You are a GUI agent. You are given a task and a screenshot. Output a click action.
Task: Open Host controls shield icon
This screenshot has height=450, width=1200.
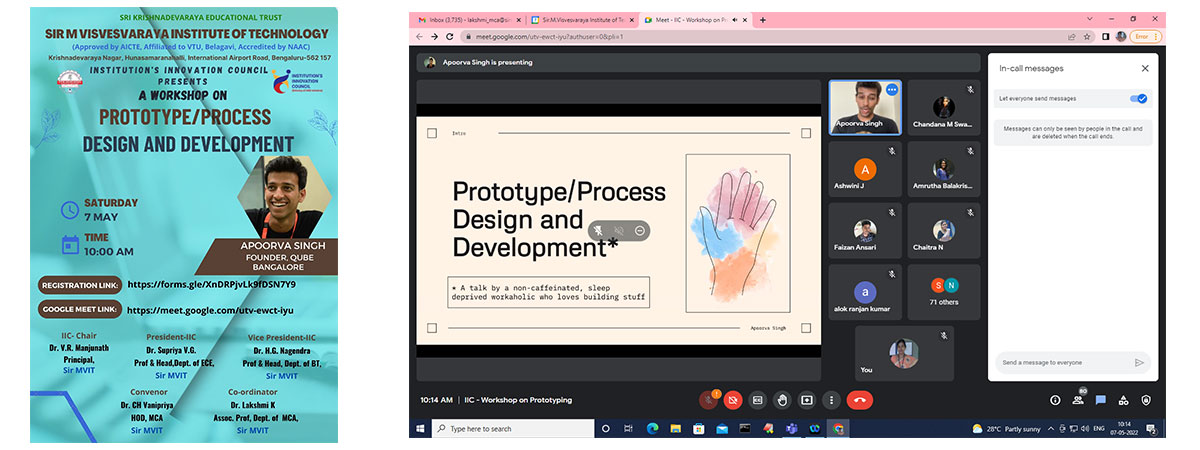click(1146, 399)
